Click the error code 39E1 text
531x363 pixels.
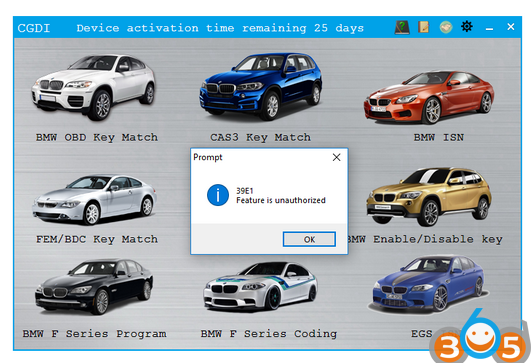click(x=245, y=191)
